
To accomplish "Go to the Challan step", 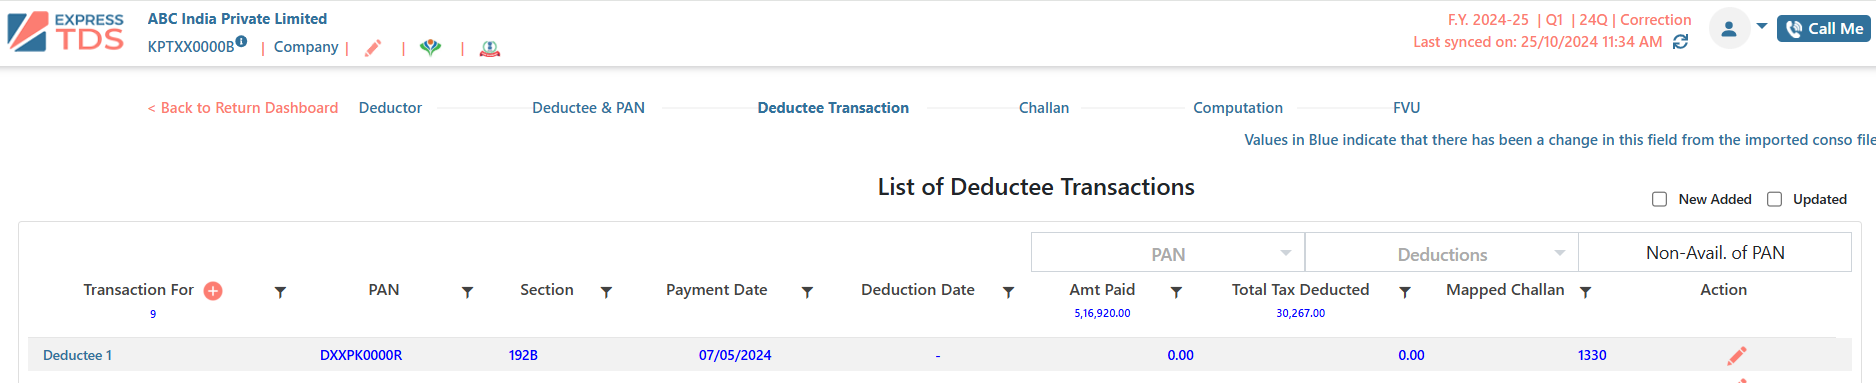I will [1044, 108].
